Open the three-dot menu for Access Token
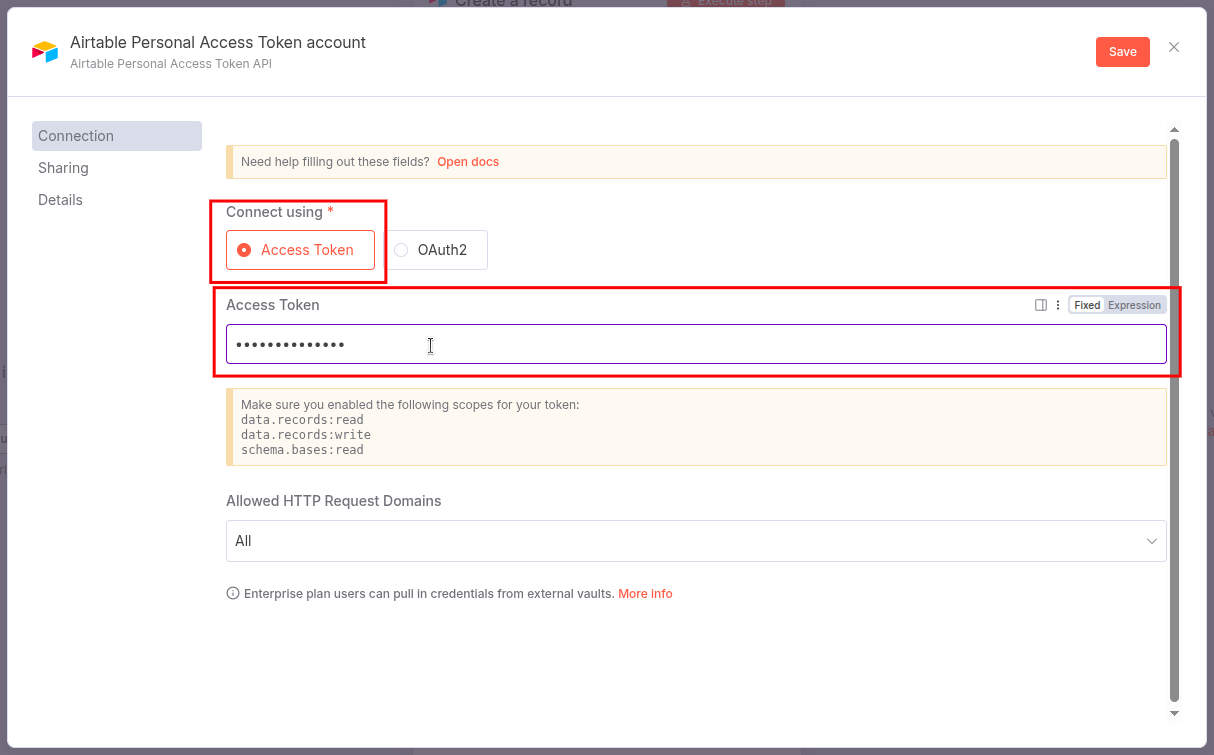 point(1058,305)
